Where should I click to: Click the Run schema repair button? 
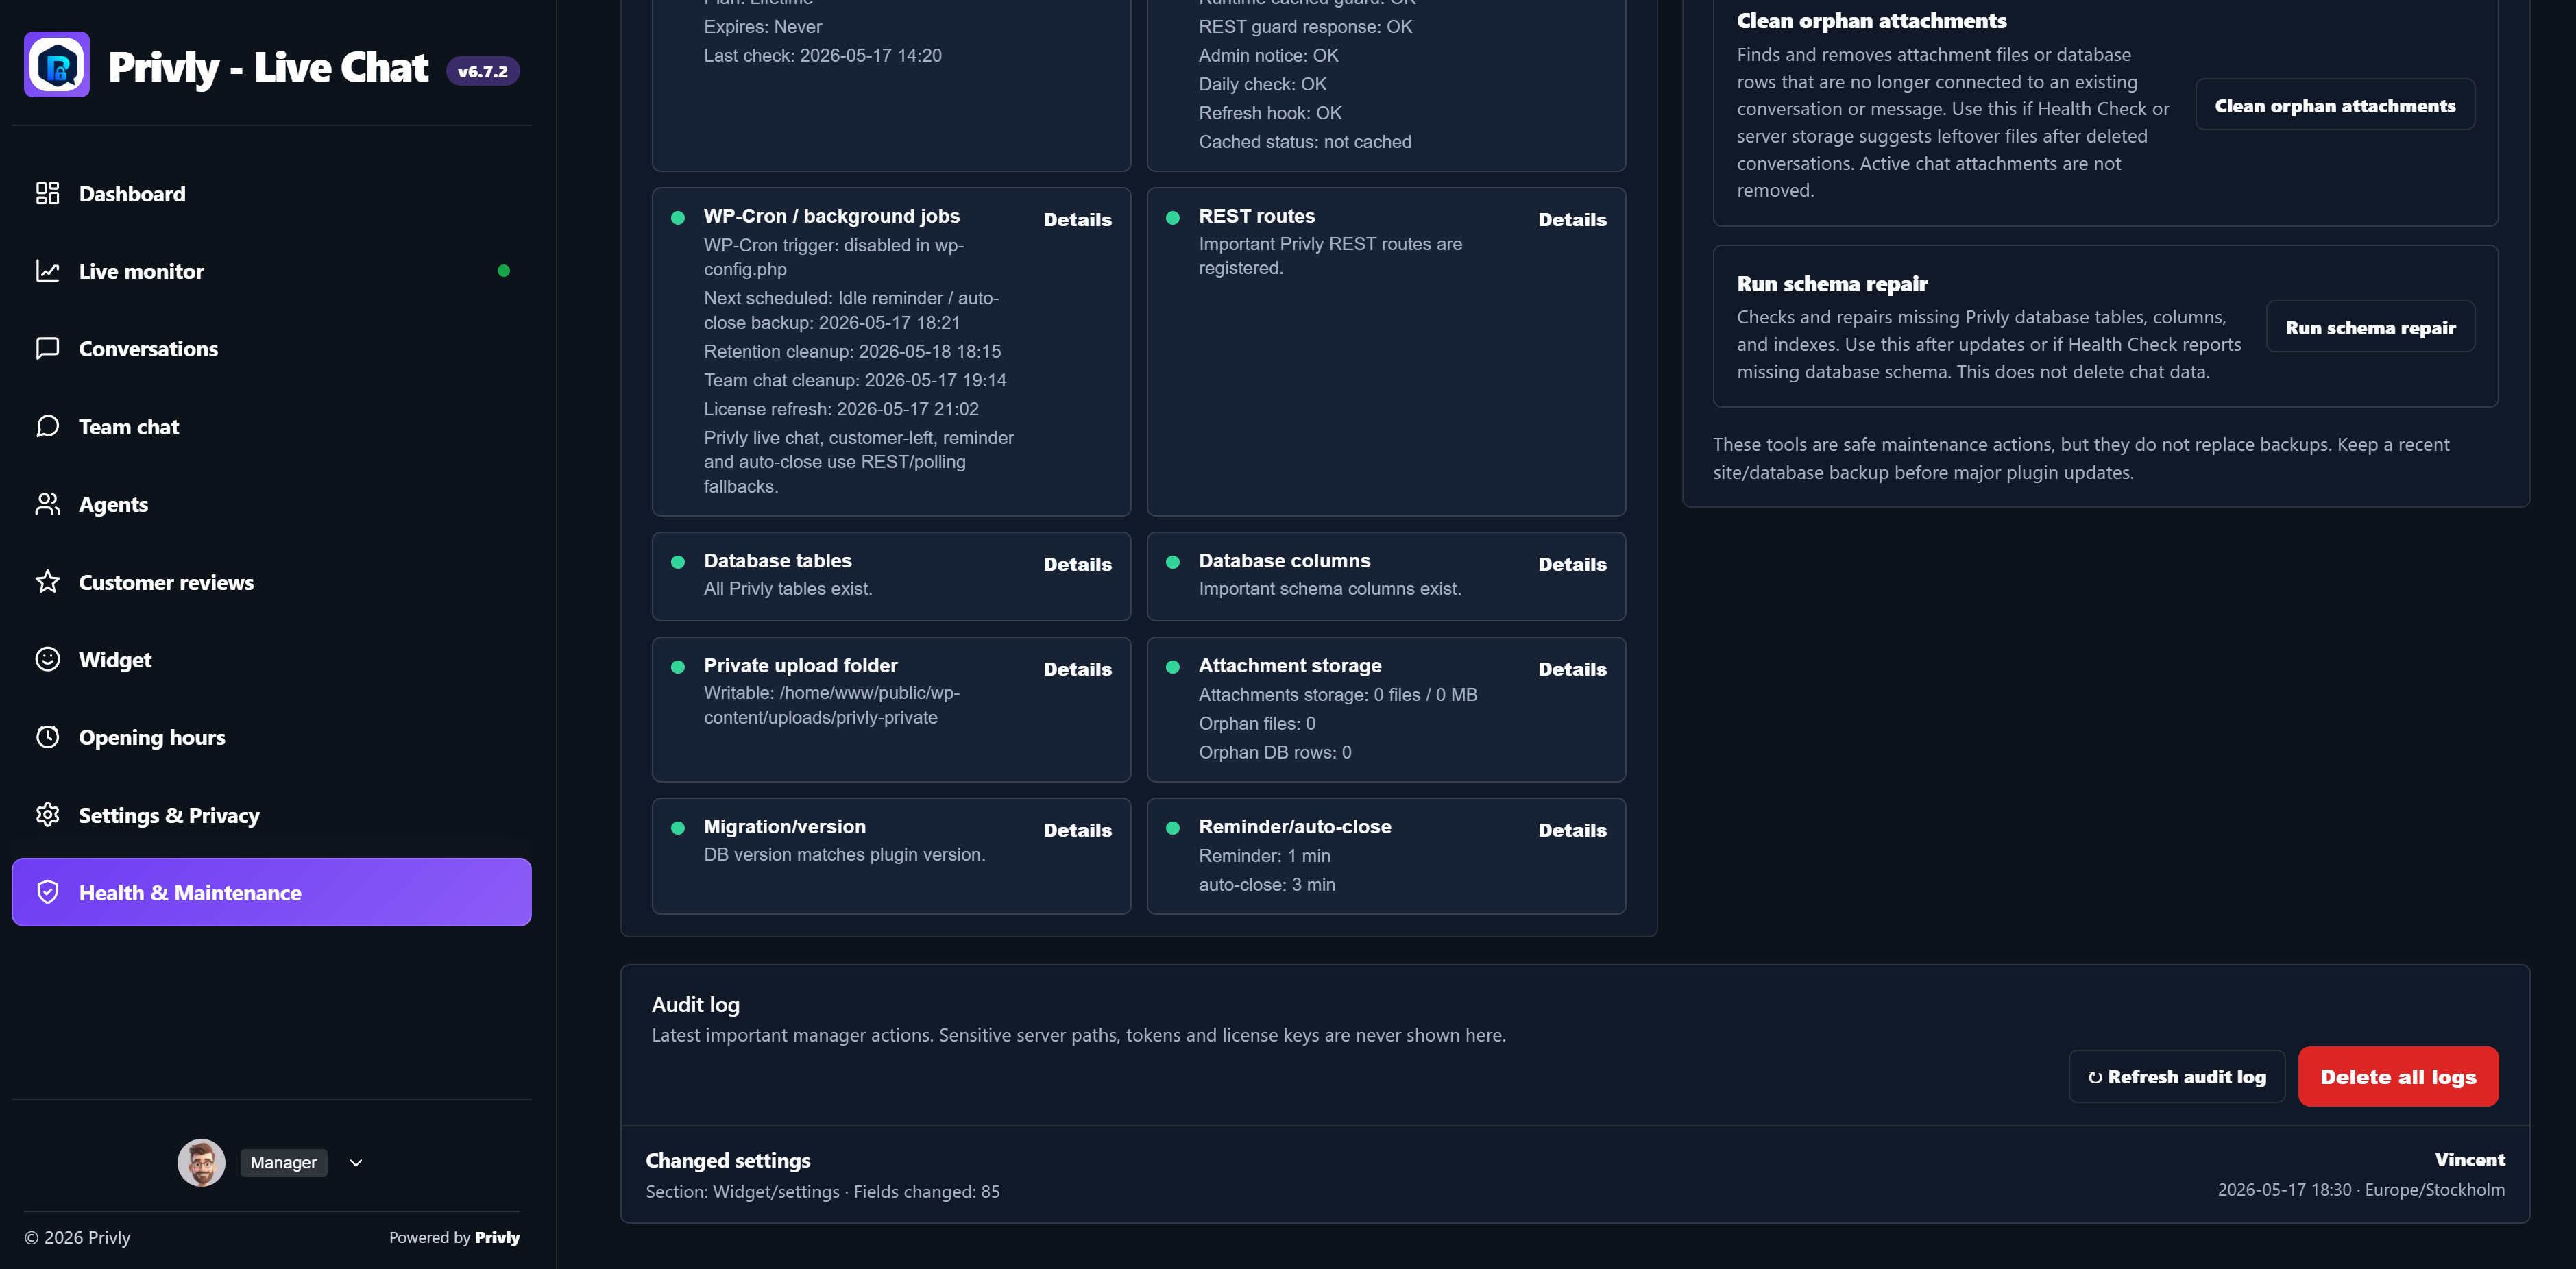click(x=2370, y=327)
